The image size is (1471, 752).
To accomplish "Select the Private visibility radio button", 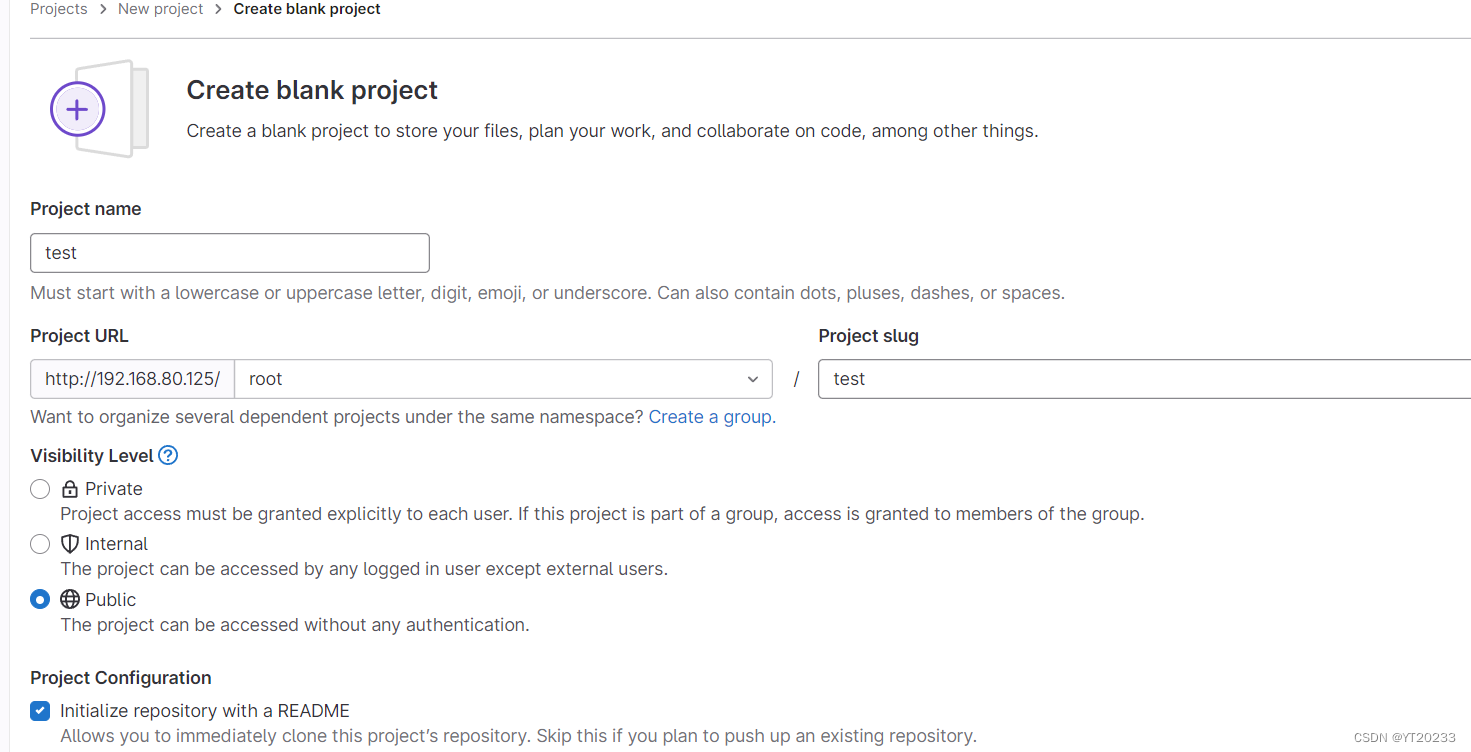I will tap(40, 489).
